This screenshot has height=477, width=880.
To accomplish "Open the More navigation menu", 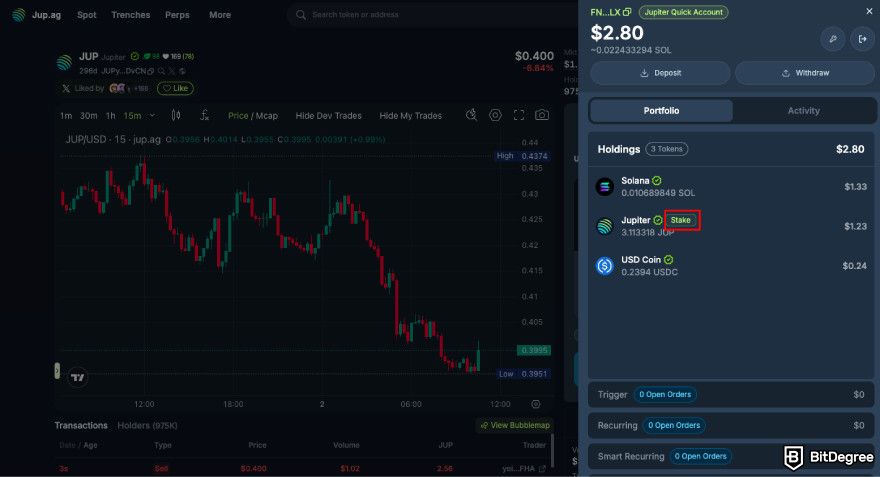I will click(219, 15).
